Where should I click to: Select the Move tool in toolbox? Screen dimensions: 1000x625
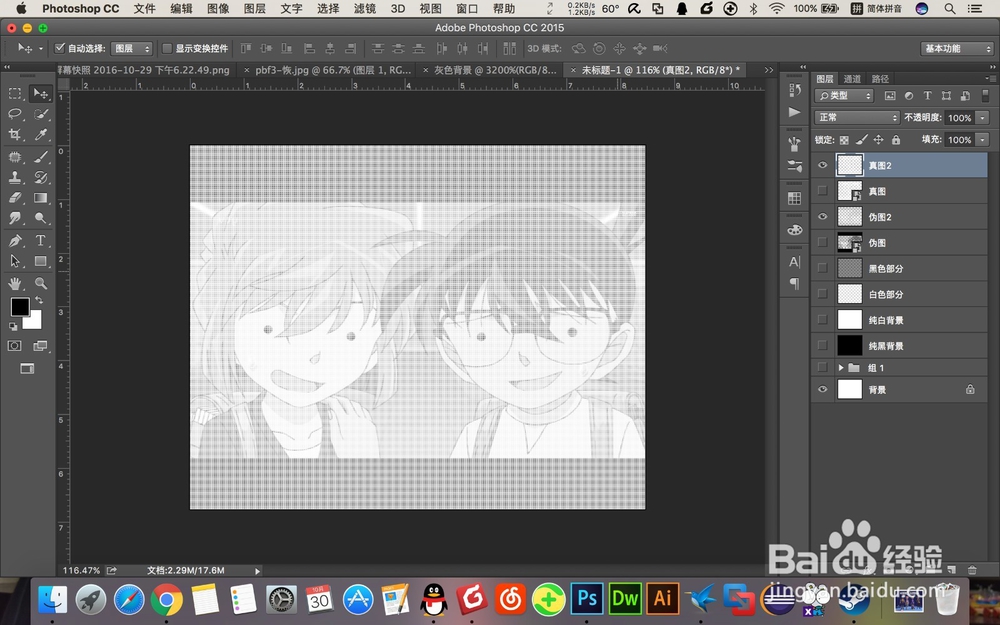(x=40, y=94)
